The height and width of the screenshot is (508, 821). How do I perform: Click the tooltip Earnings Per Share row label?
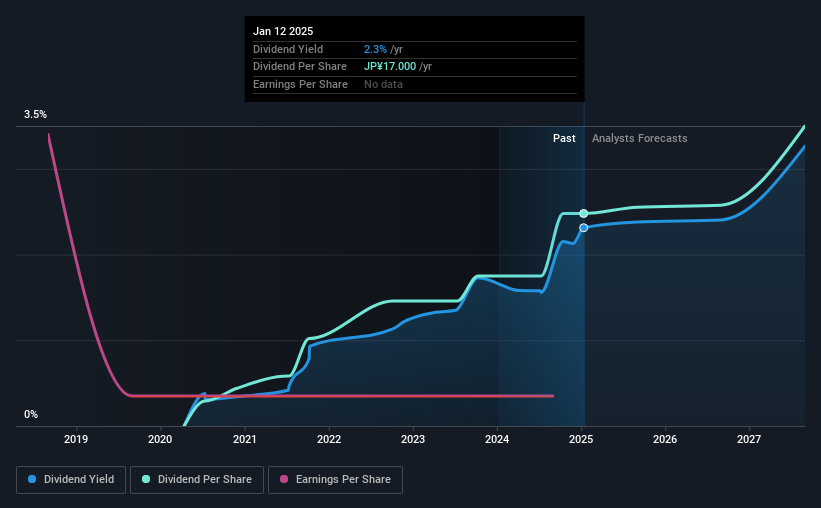[x=300, y=84]
